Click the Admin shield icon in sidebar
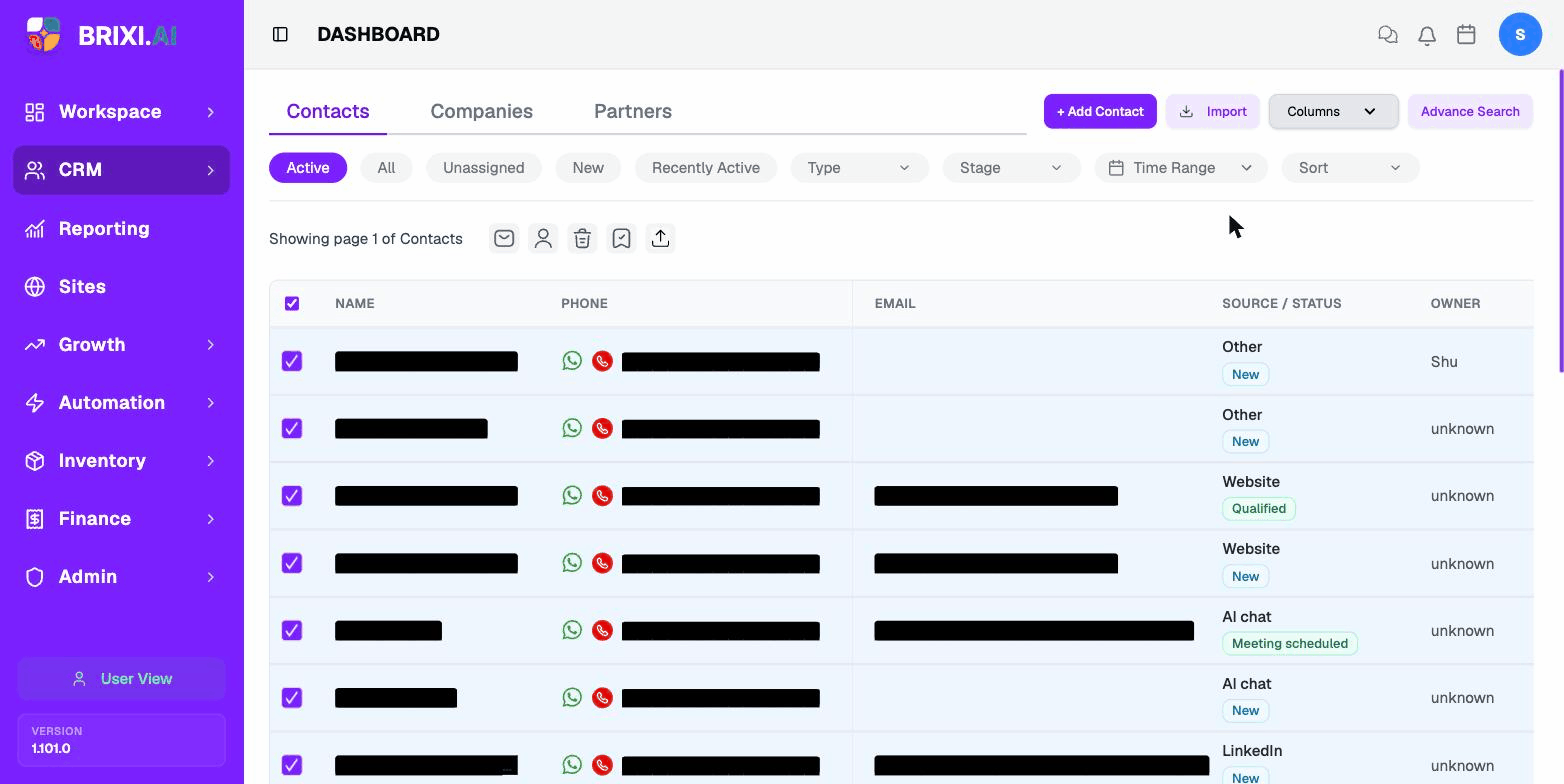This screenshot has height=784, width=1564. [x=35, y=577]
